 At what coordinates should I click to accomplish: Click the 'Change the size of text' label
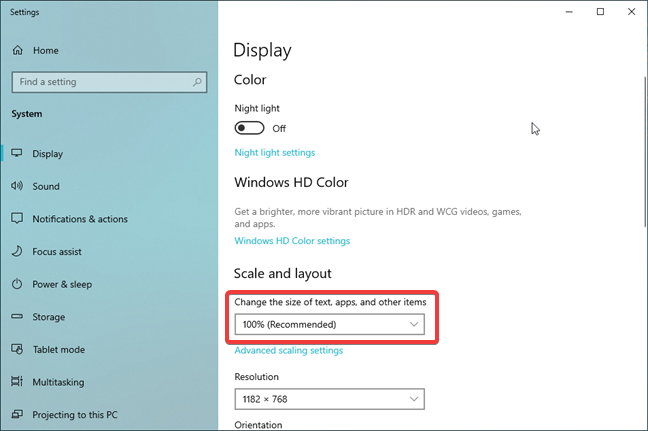click(330, 302)
